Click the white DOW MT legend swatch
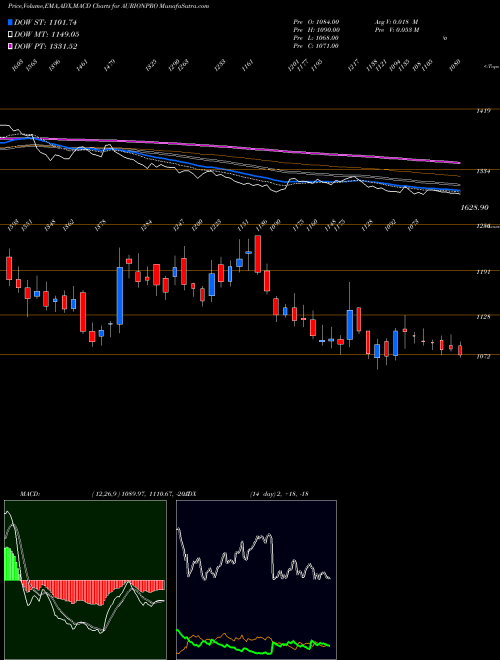 [x=11, y=35]
